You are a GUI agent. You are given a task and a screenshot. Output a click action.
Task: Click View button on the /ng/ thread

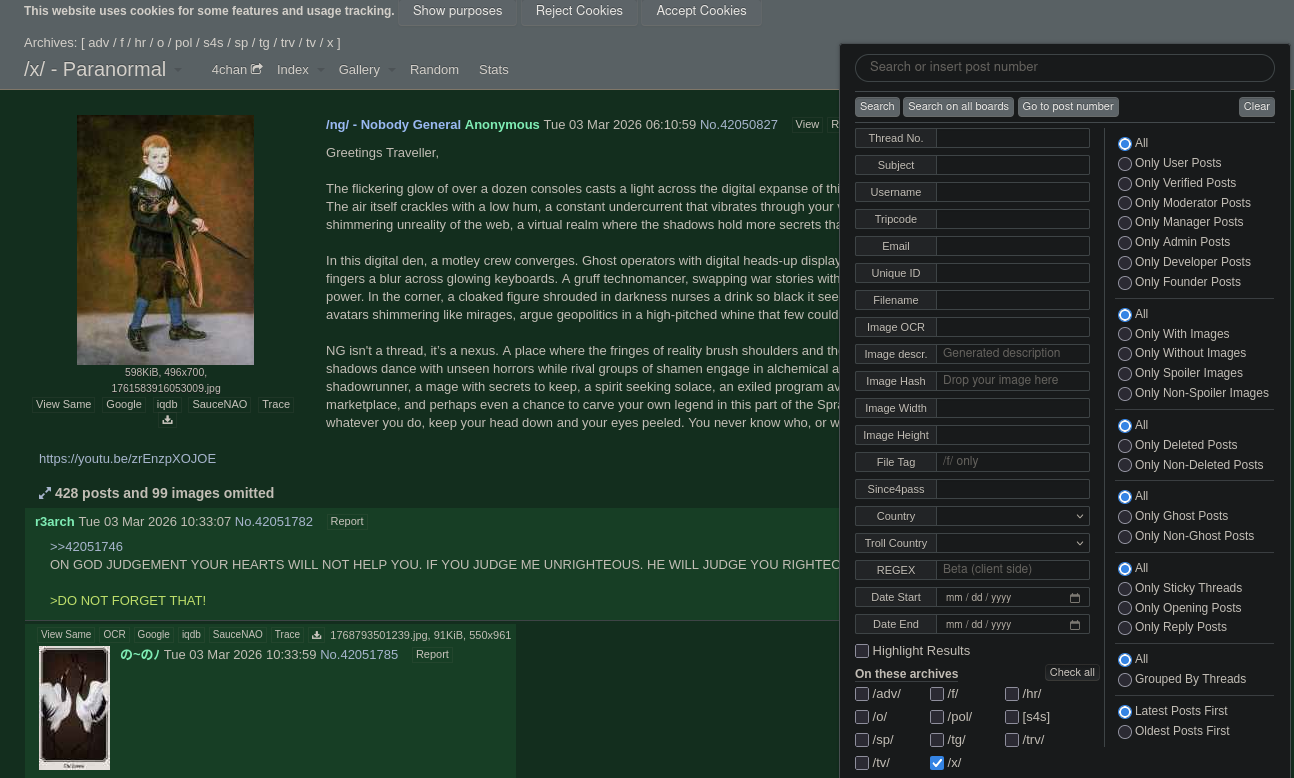pos(807,125)
